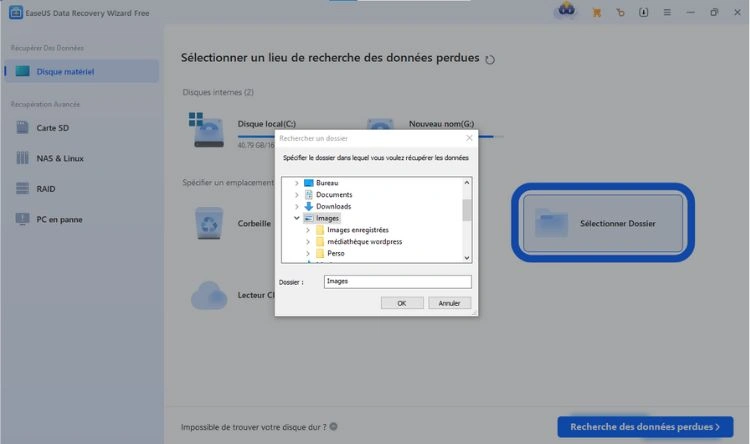Screen dimensions: 750x444
Task: Select the Nouveau nom(G:) drive
Action: click(x=441, y=124)
